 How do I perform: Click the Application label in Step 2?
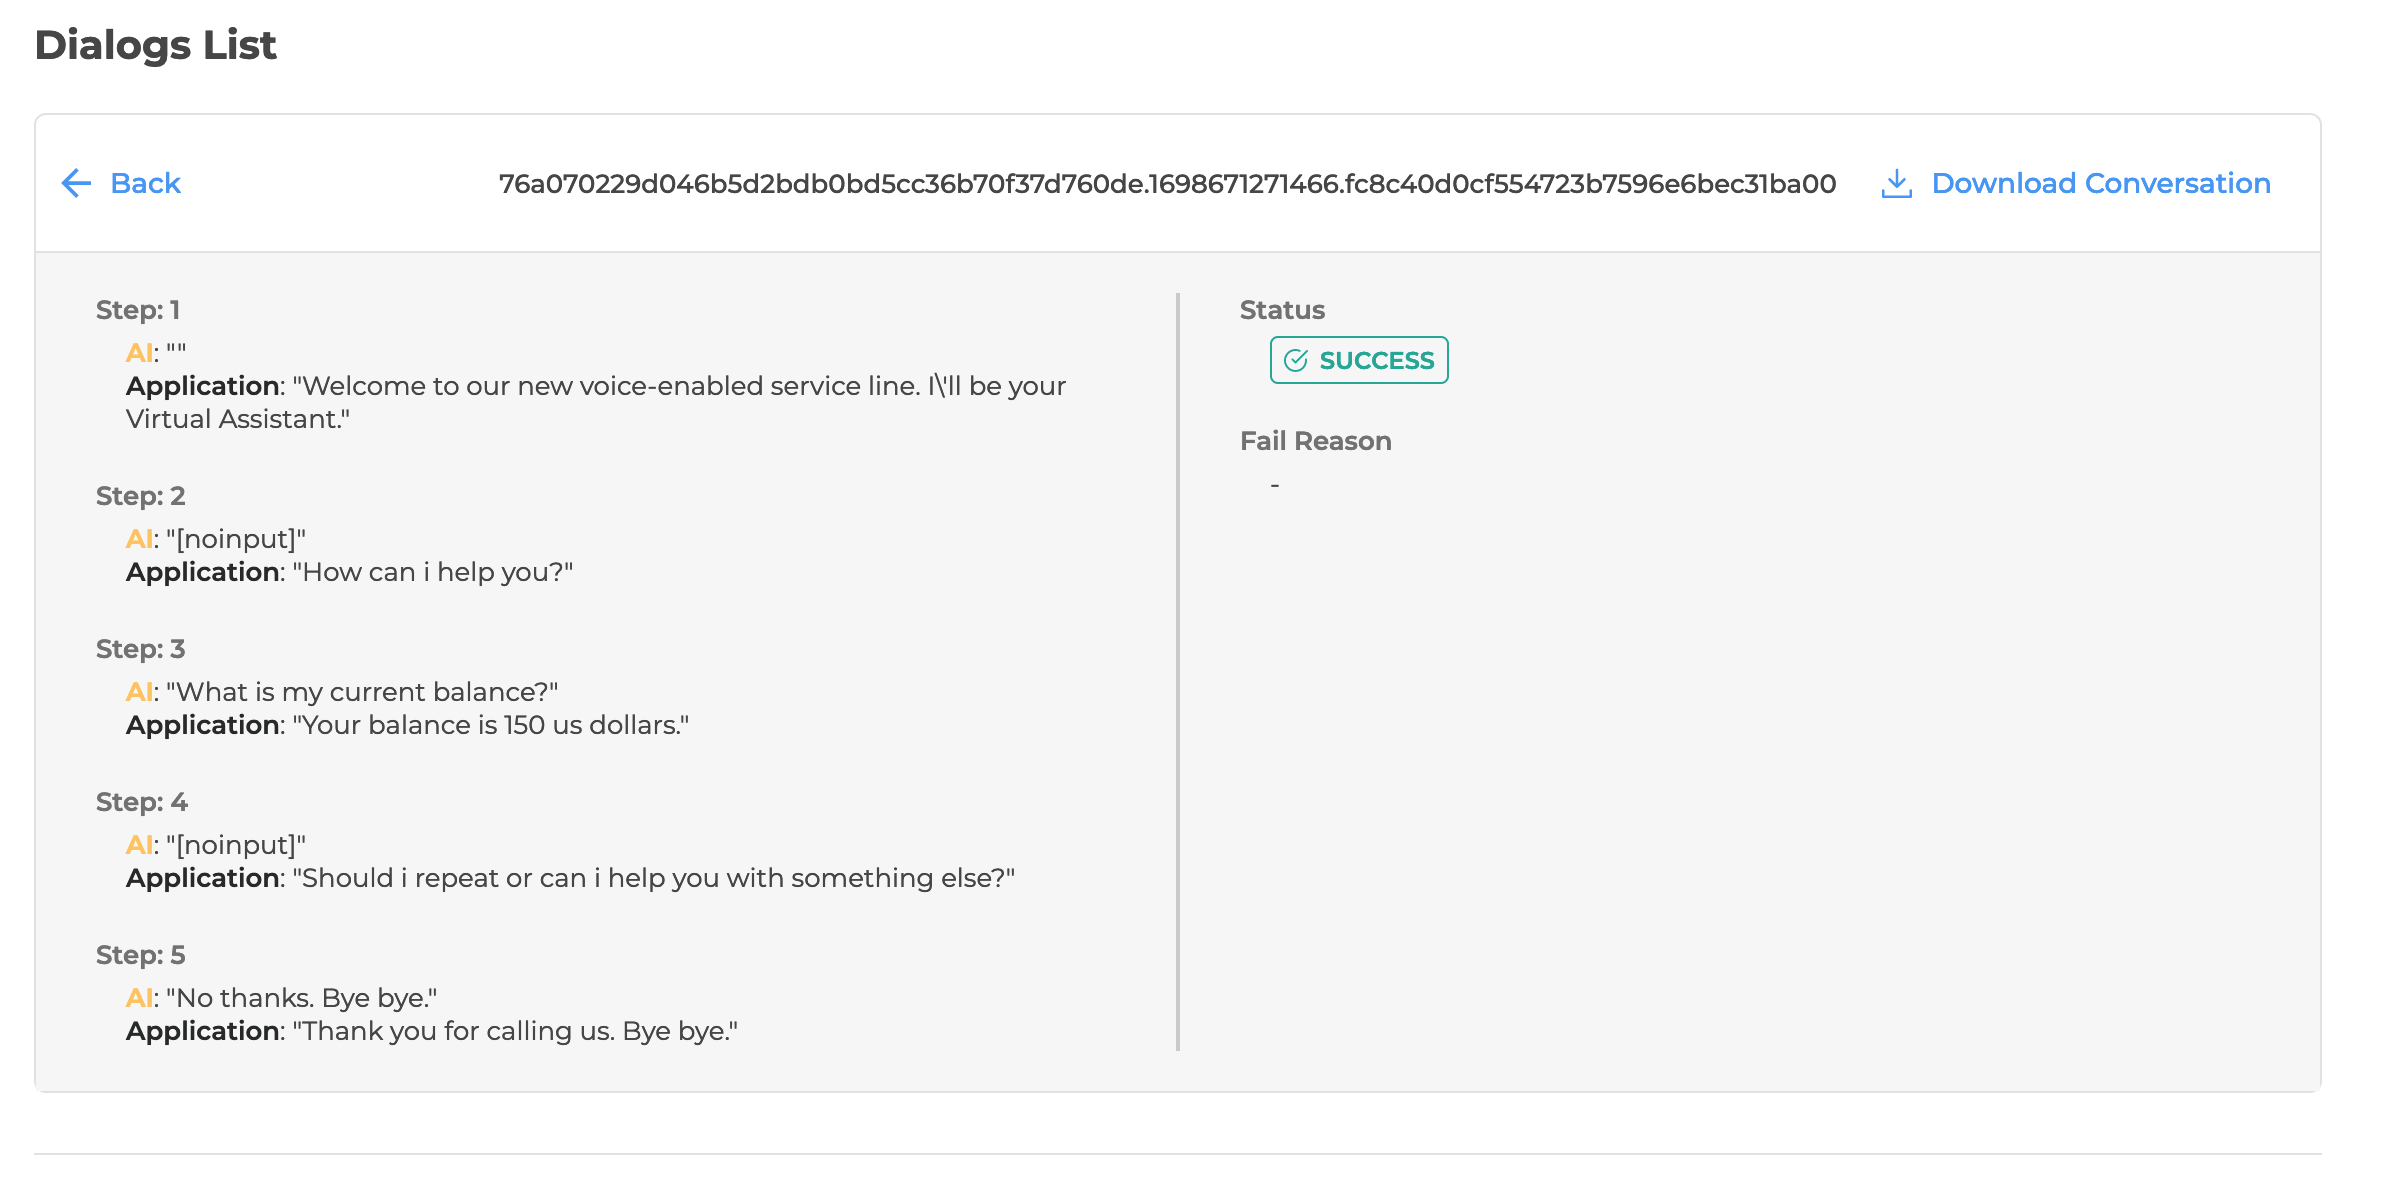coord(201,572)
